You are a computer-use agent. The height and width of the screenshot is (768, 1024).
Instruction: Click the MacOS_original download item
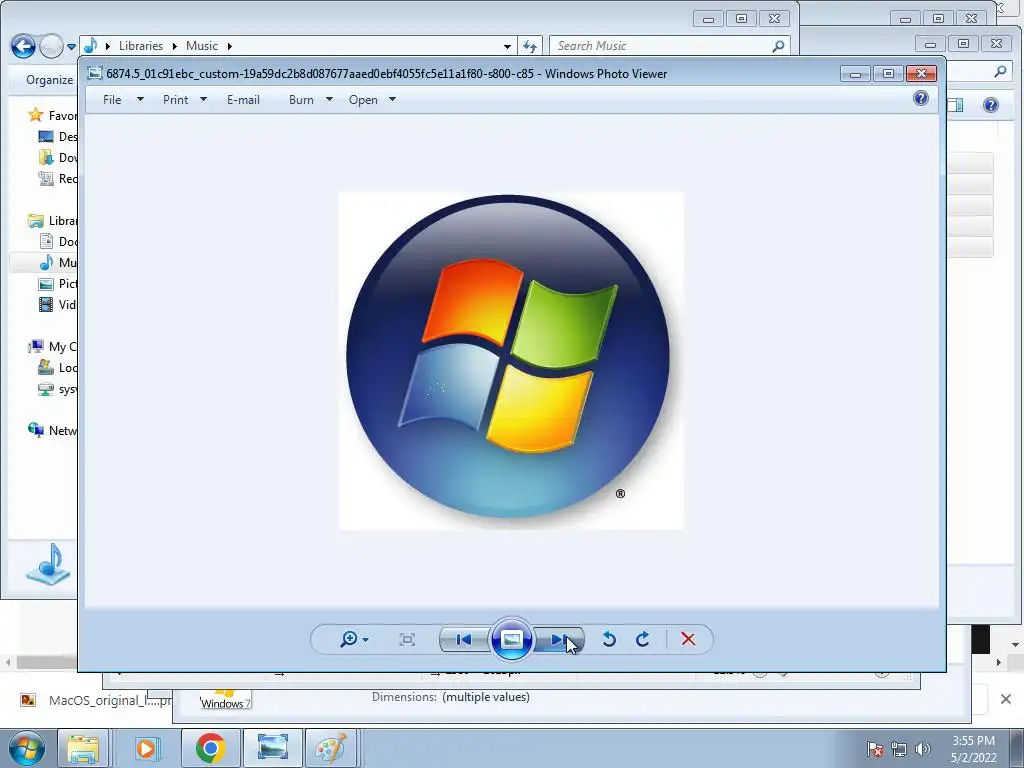point(95,701)
